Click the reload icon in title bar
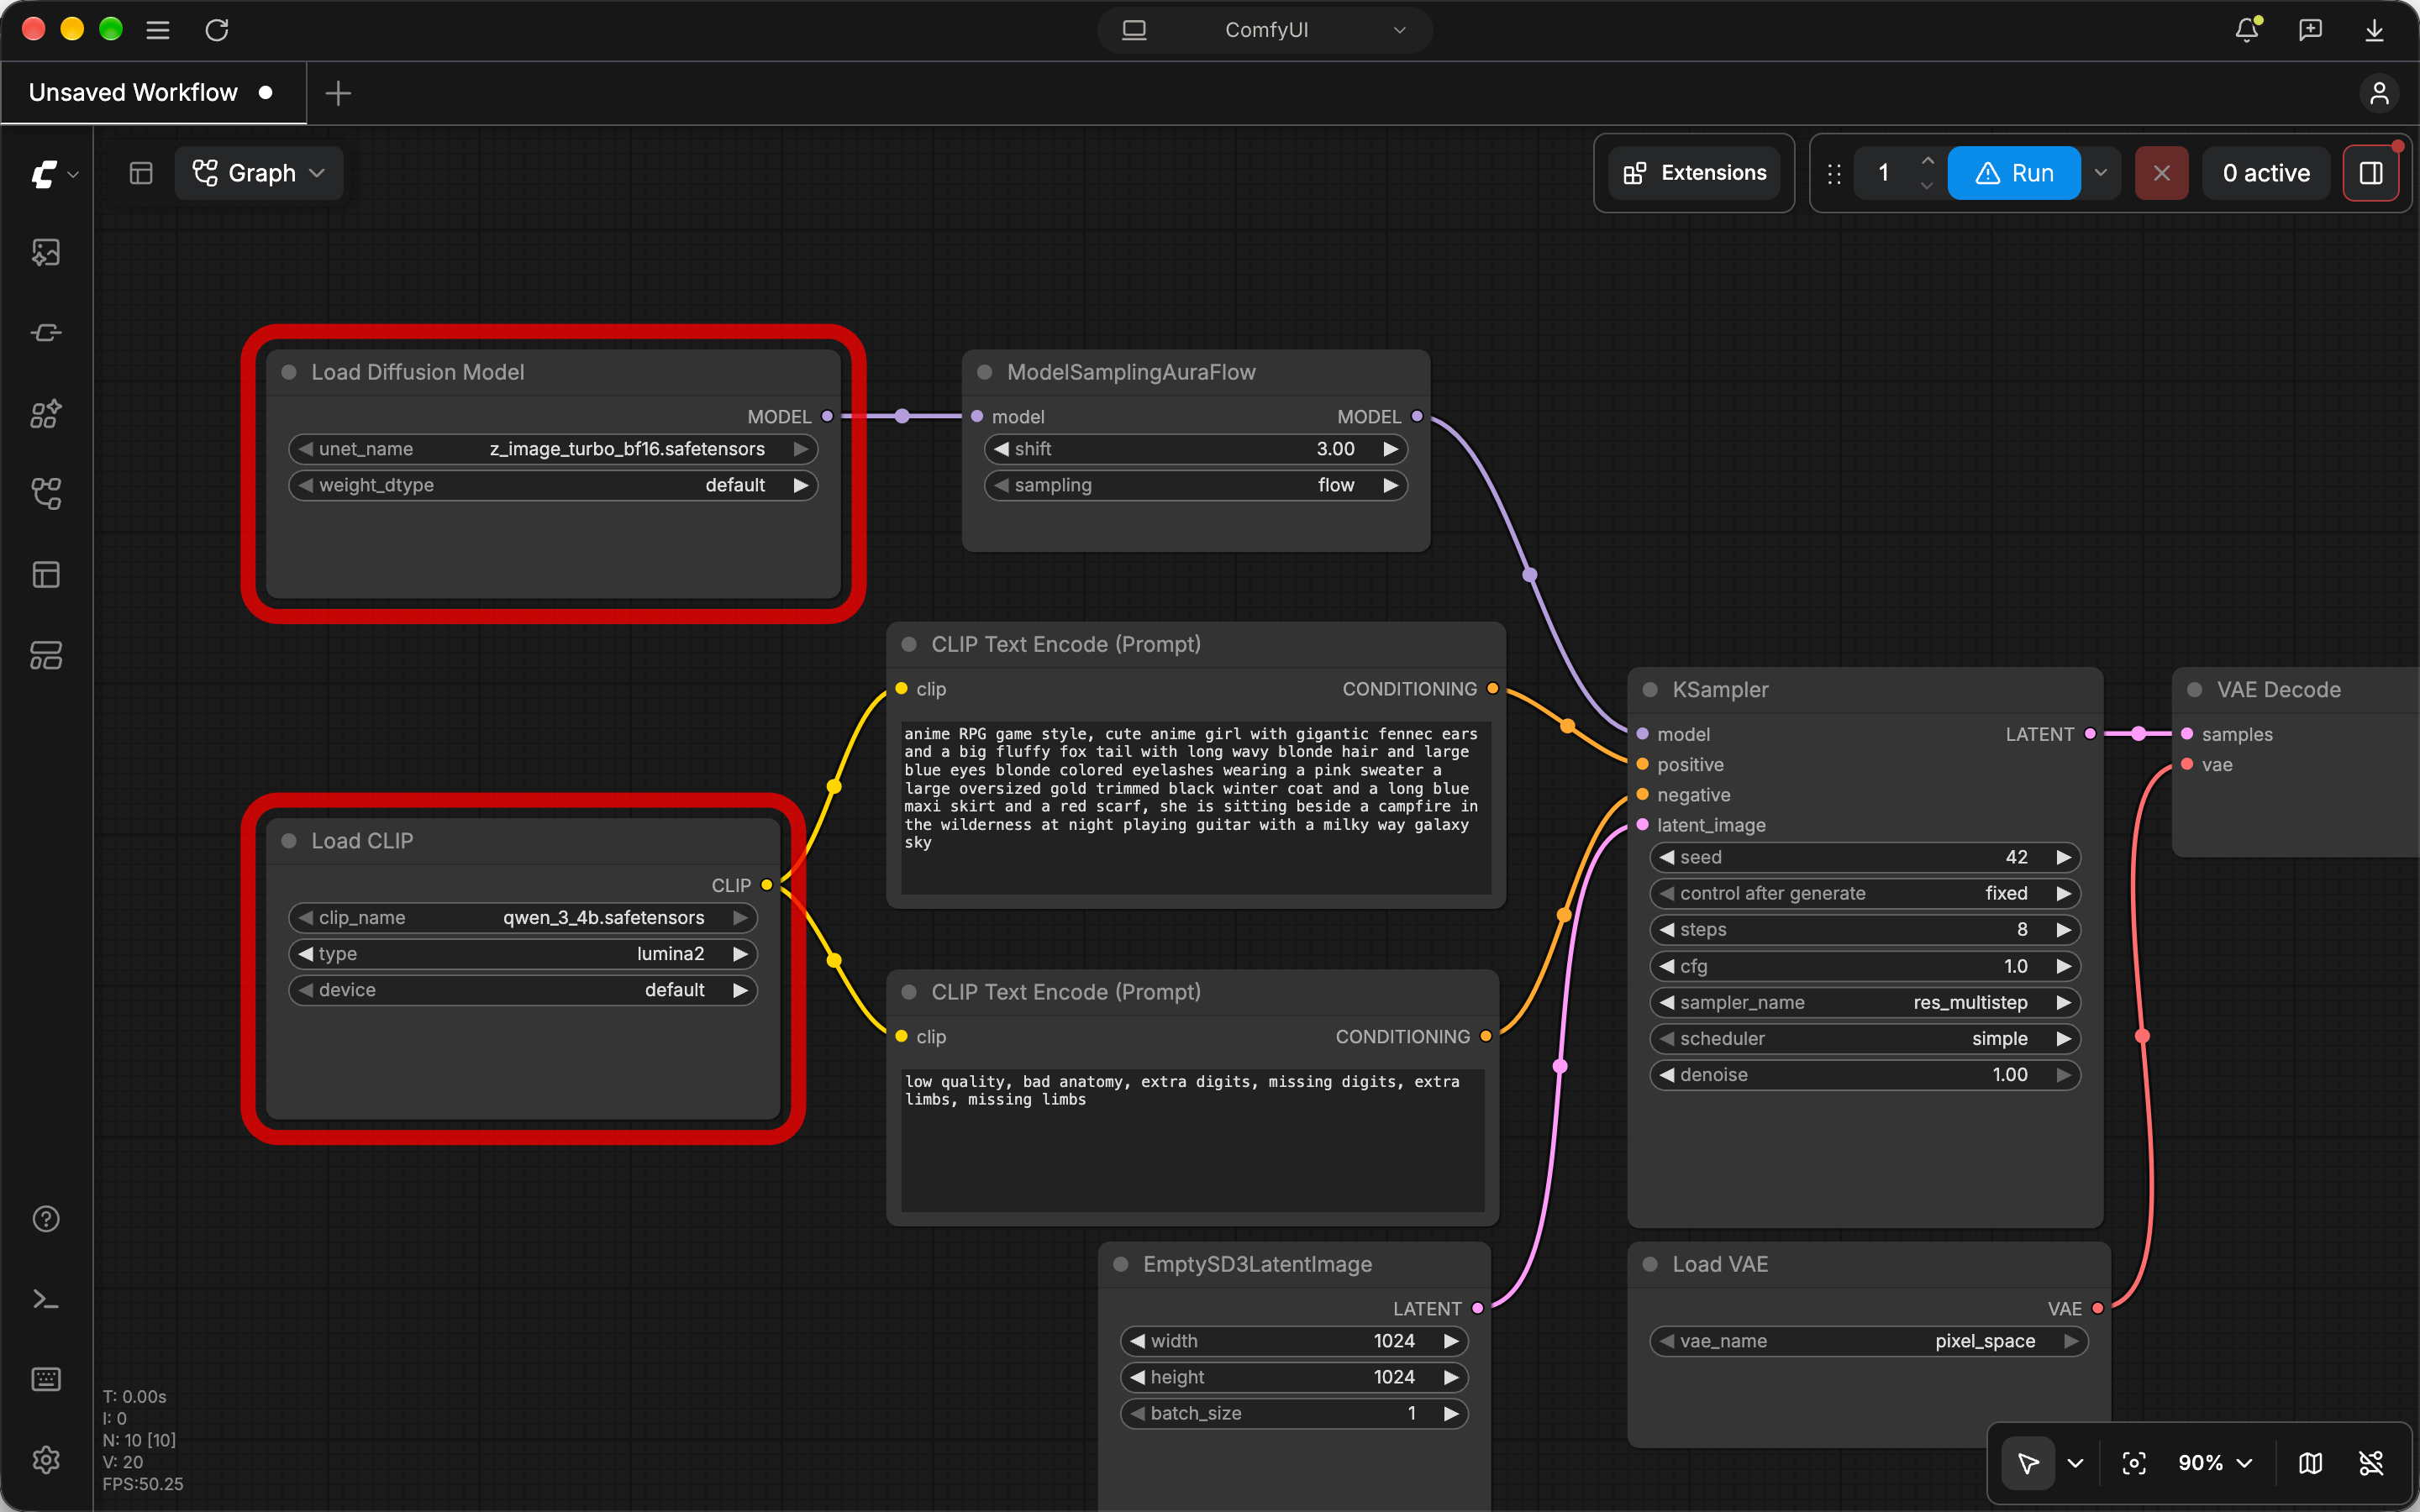The image size is (2420, 1512). [x=217, y=30]
